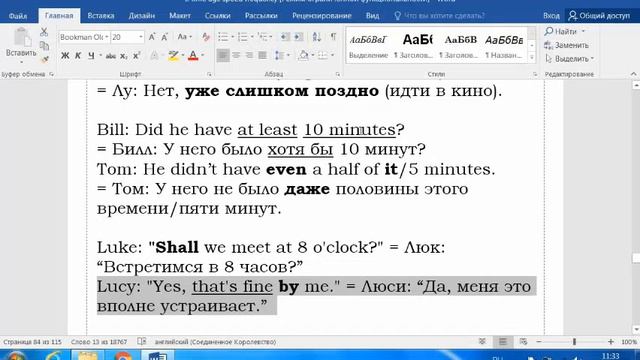Click the Word icon in the taskbar
The height and width of the screenshot is (360, 640).
click(158, 356)
